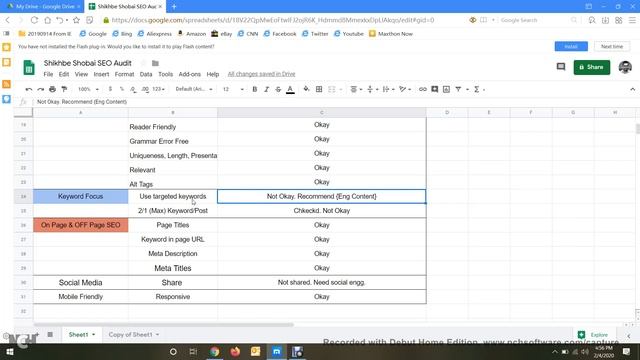
Task: Open Chrome from the taskbar
Action: (x=214, y=351)
